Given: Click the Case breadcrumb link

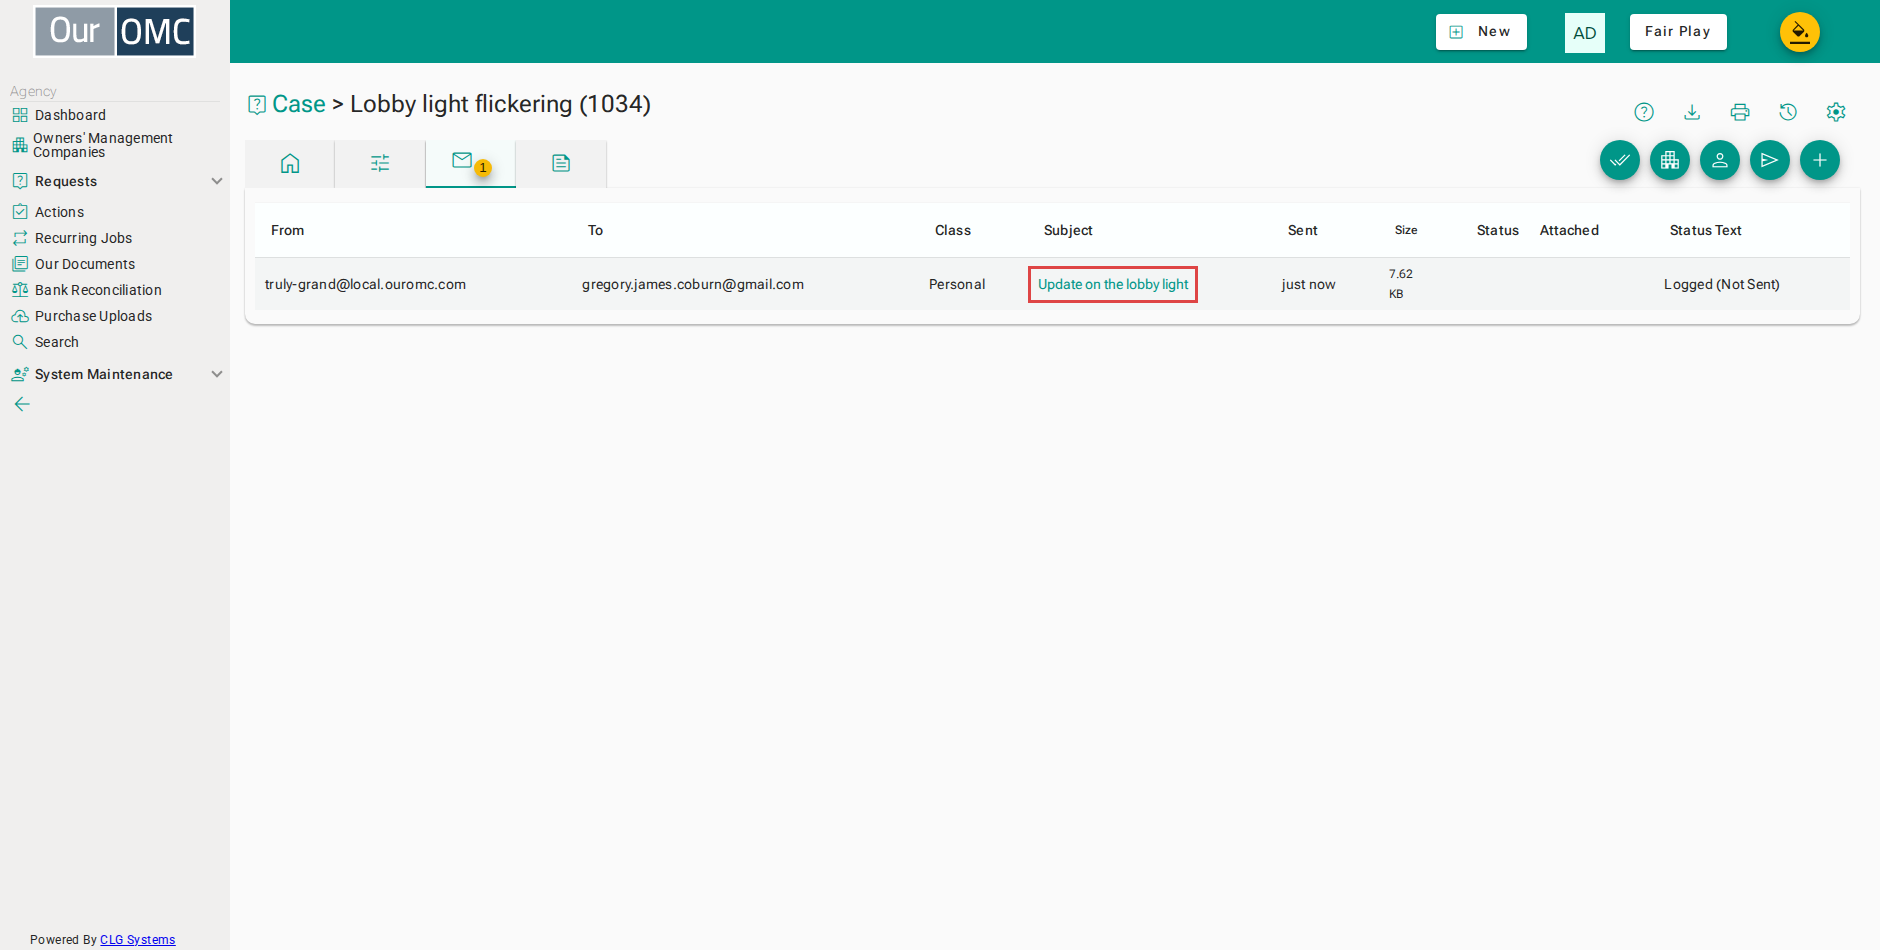Looking at the screenshot, I should tap(299, 104).
